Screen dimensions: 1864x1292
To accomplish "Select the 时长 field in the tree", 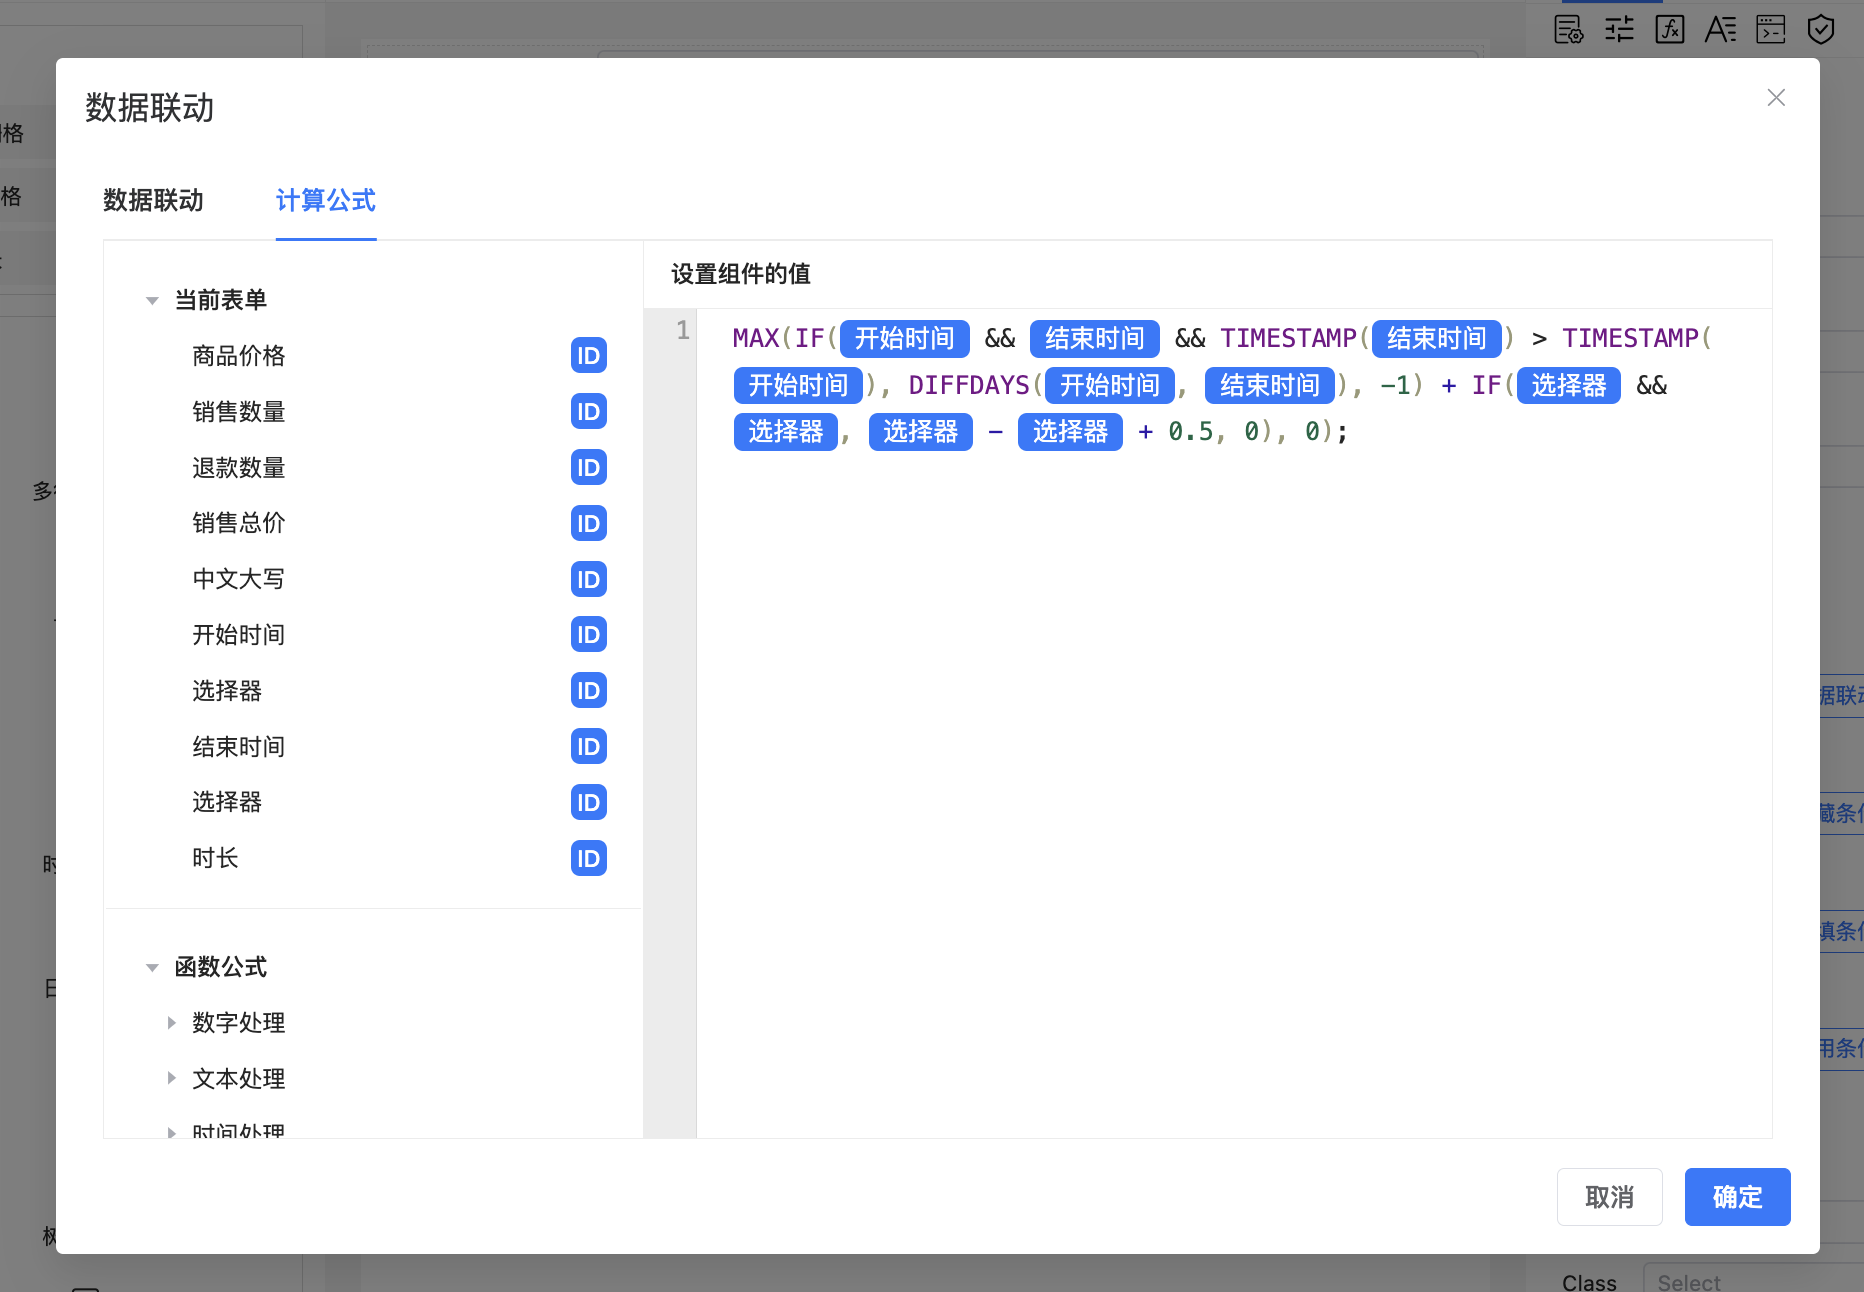I will tap(215, 858).
